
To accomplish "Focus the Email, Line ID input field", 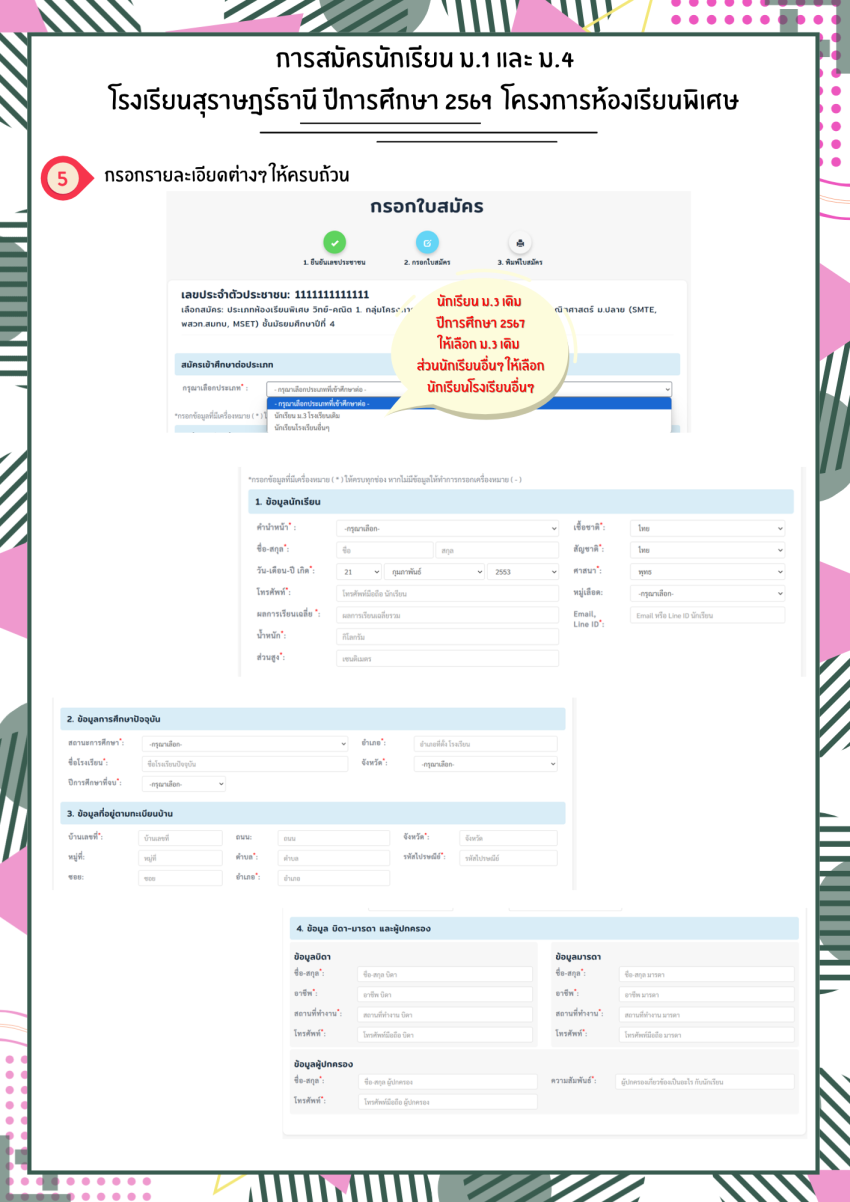I will 707,616.
